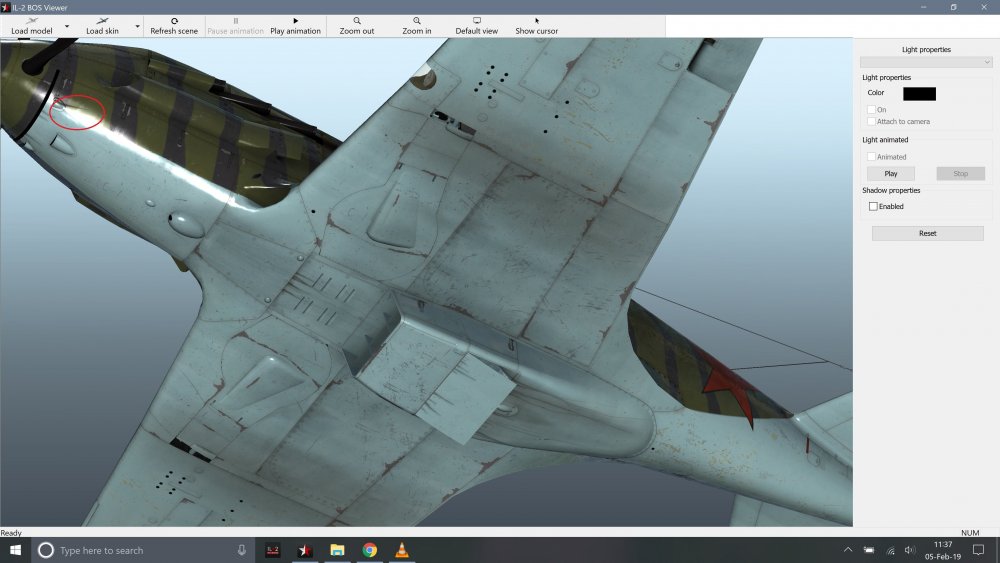Image resolution: width=1000 pixels, height=563 pixels.
Task: Click the Windows taskbar search box
Action: [x=140, y=550]
